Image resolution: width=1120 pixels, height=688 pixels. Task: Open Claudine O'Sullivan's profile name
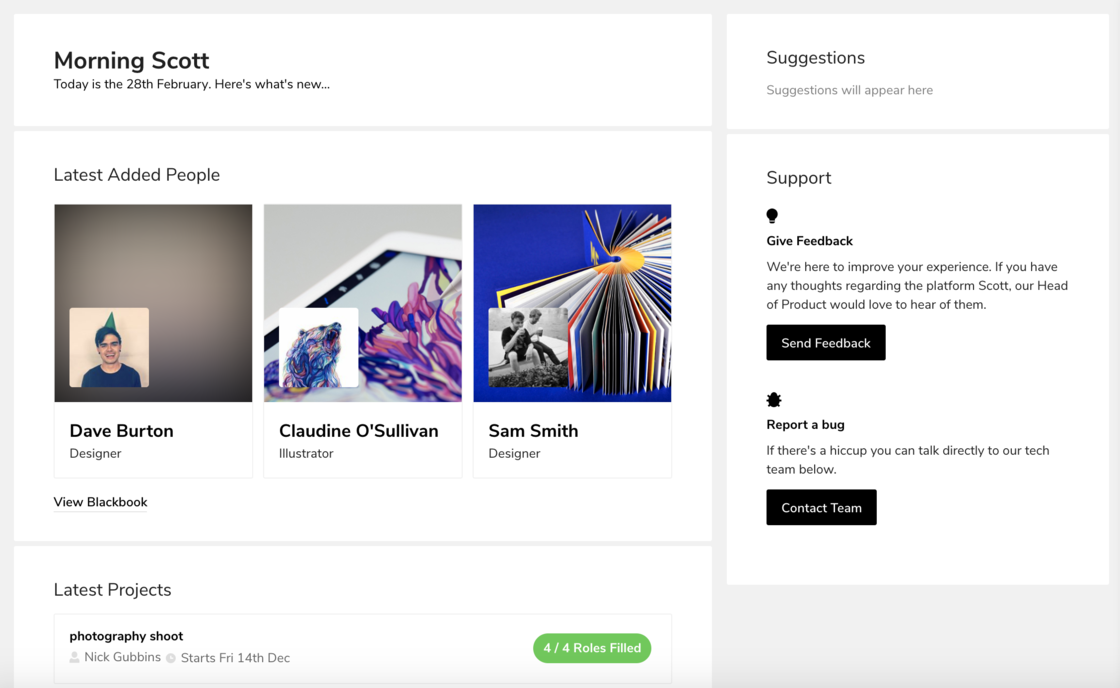point(358,431)
